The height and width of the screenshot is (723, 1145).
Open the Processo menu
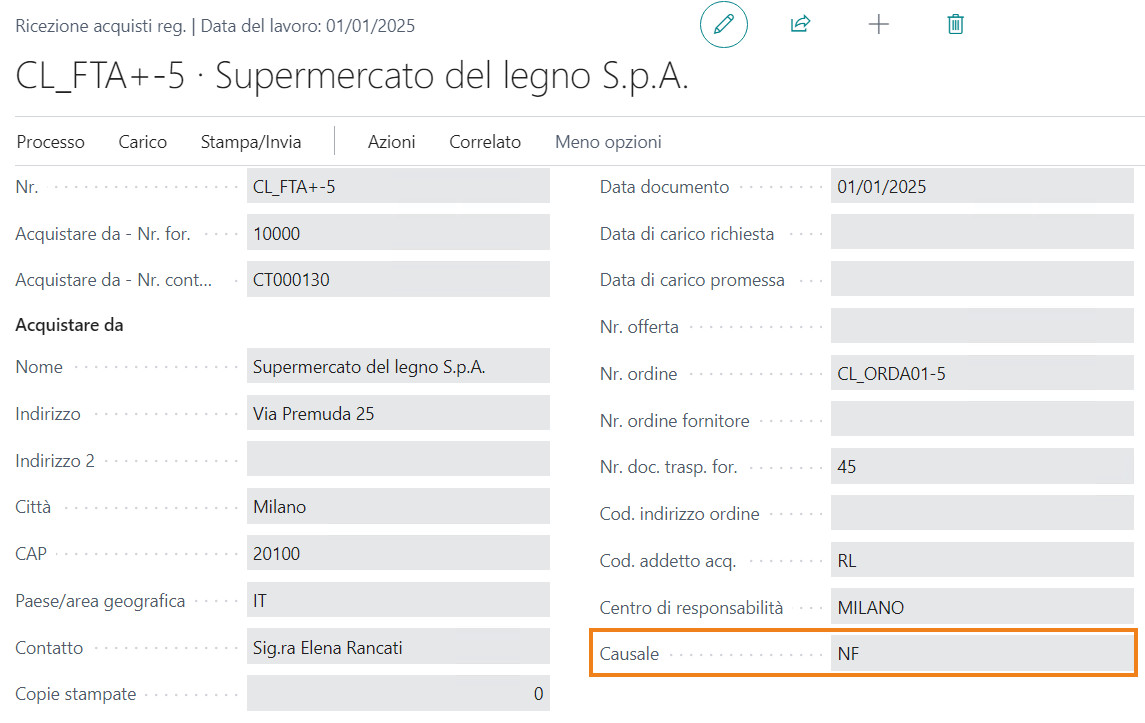click(51, 142)
